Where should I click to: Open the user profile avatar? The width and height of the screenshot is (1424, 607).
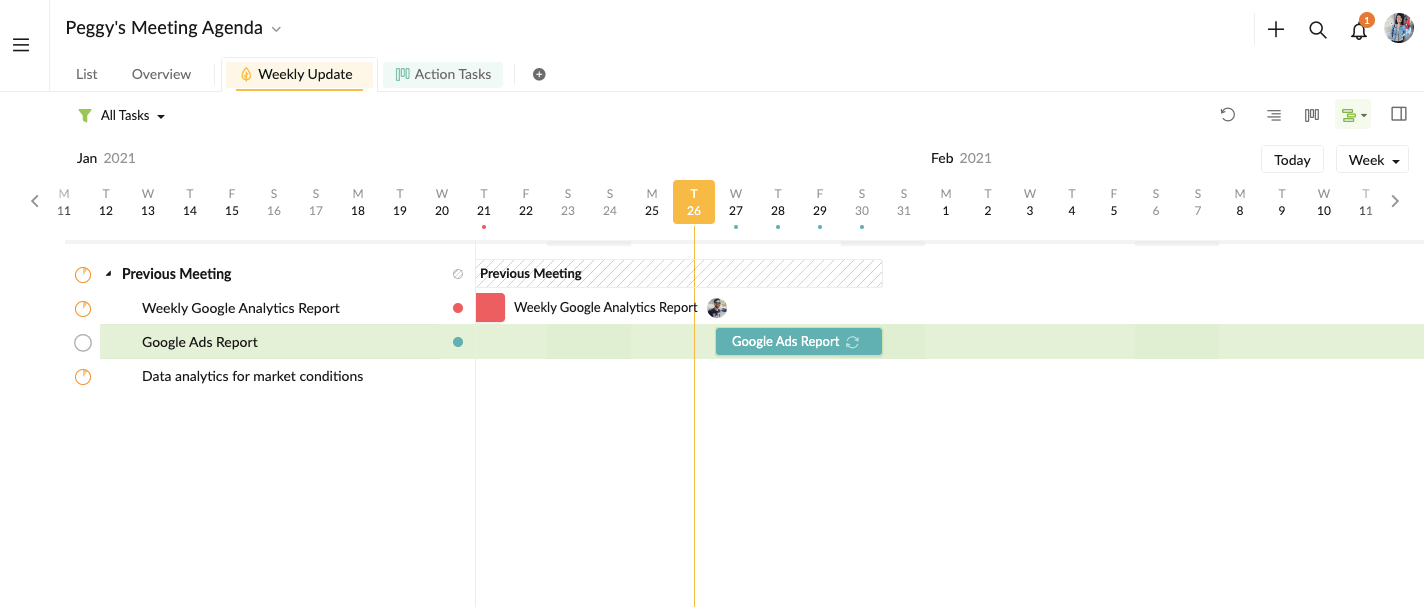pos(1399,28)
